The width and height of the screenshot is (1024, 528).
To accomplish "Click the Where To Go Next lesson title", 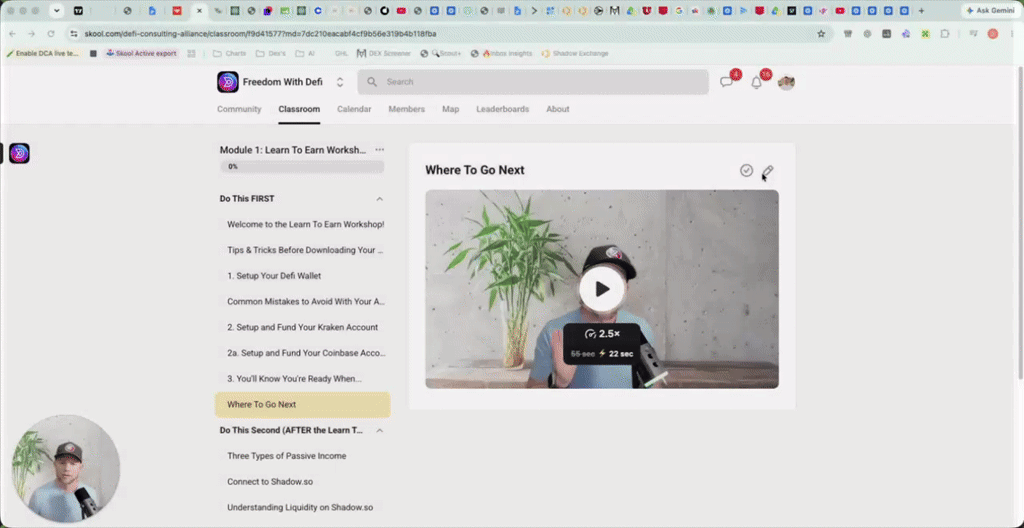I will click(475, 170).
